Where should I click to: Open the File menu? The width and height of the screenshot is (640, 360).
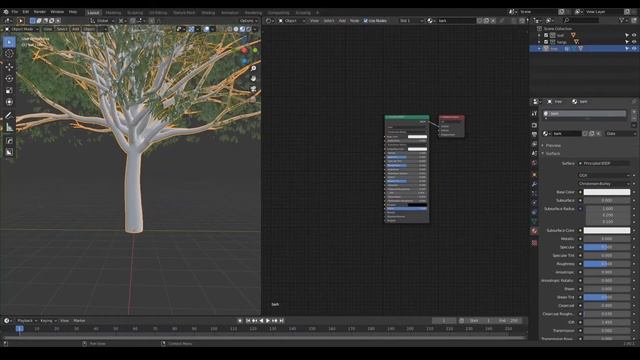[x=15, y=12]
